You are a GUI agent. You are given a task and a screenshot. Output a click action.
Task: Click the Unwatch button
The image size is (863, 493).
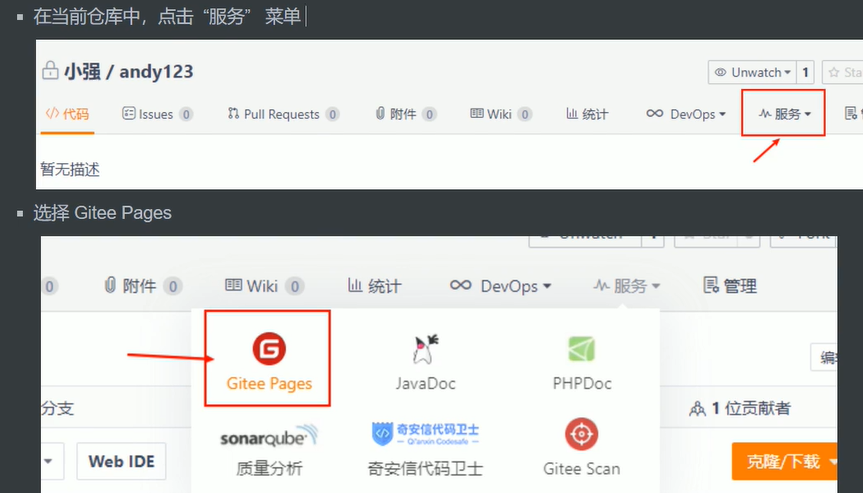[x=752, y=73]
